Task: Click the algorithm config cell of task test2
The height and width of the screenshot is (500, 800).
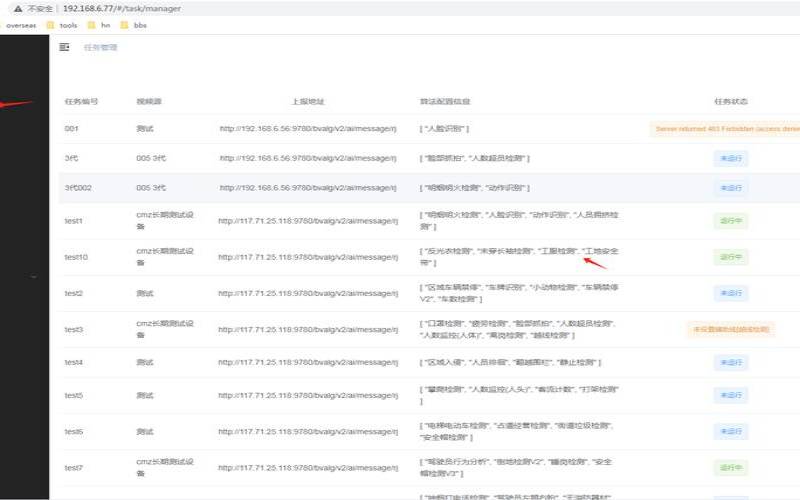Action: pyautogui.click(x=519, y=293)
